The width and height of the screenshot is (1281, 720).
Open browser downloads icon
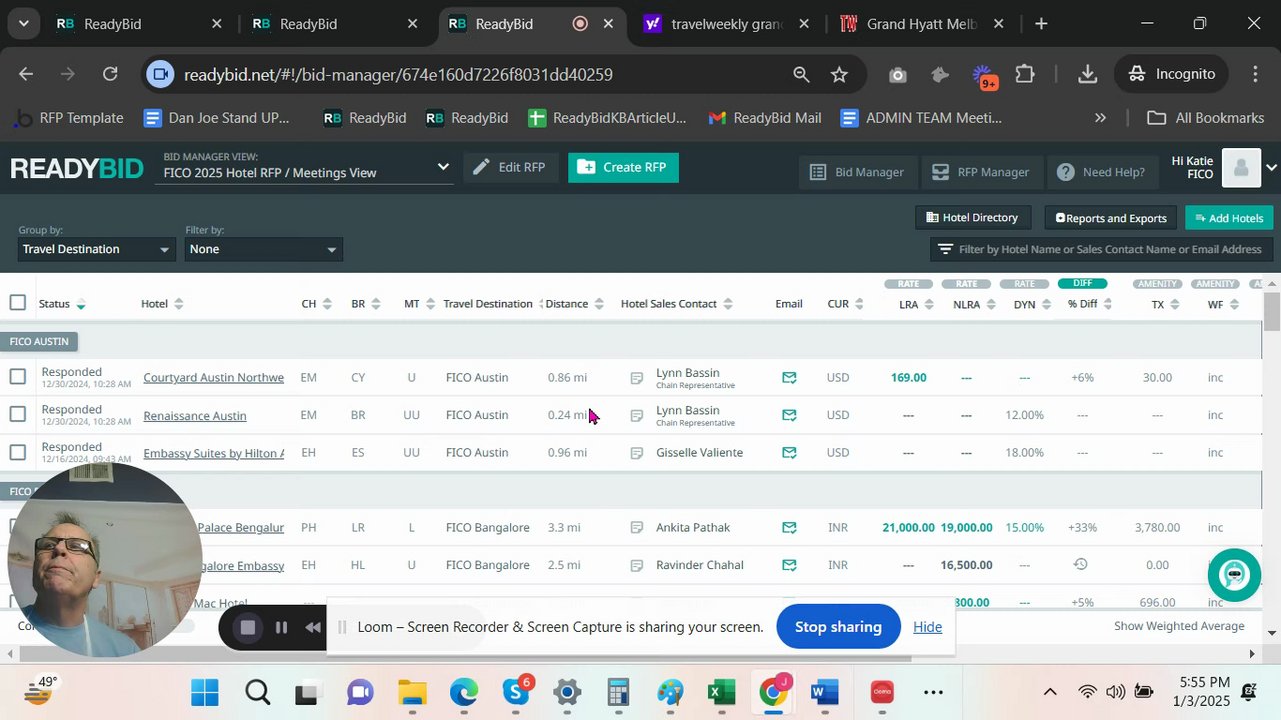pos(1088,74)
